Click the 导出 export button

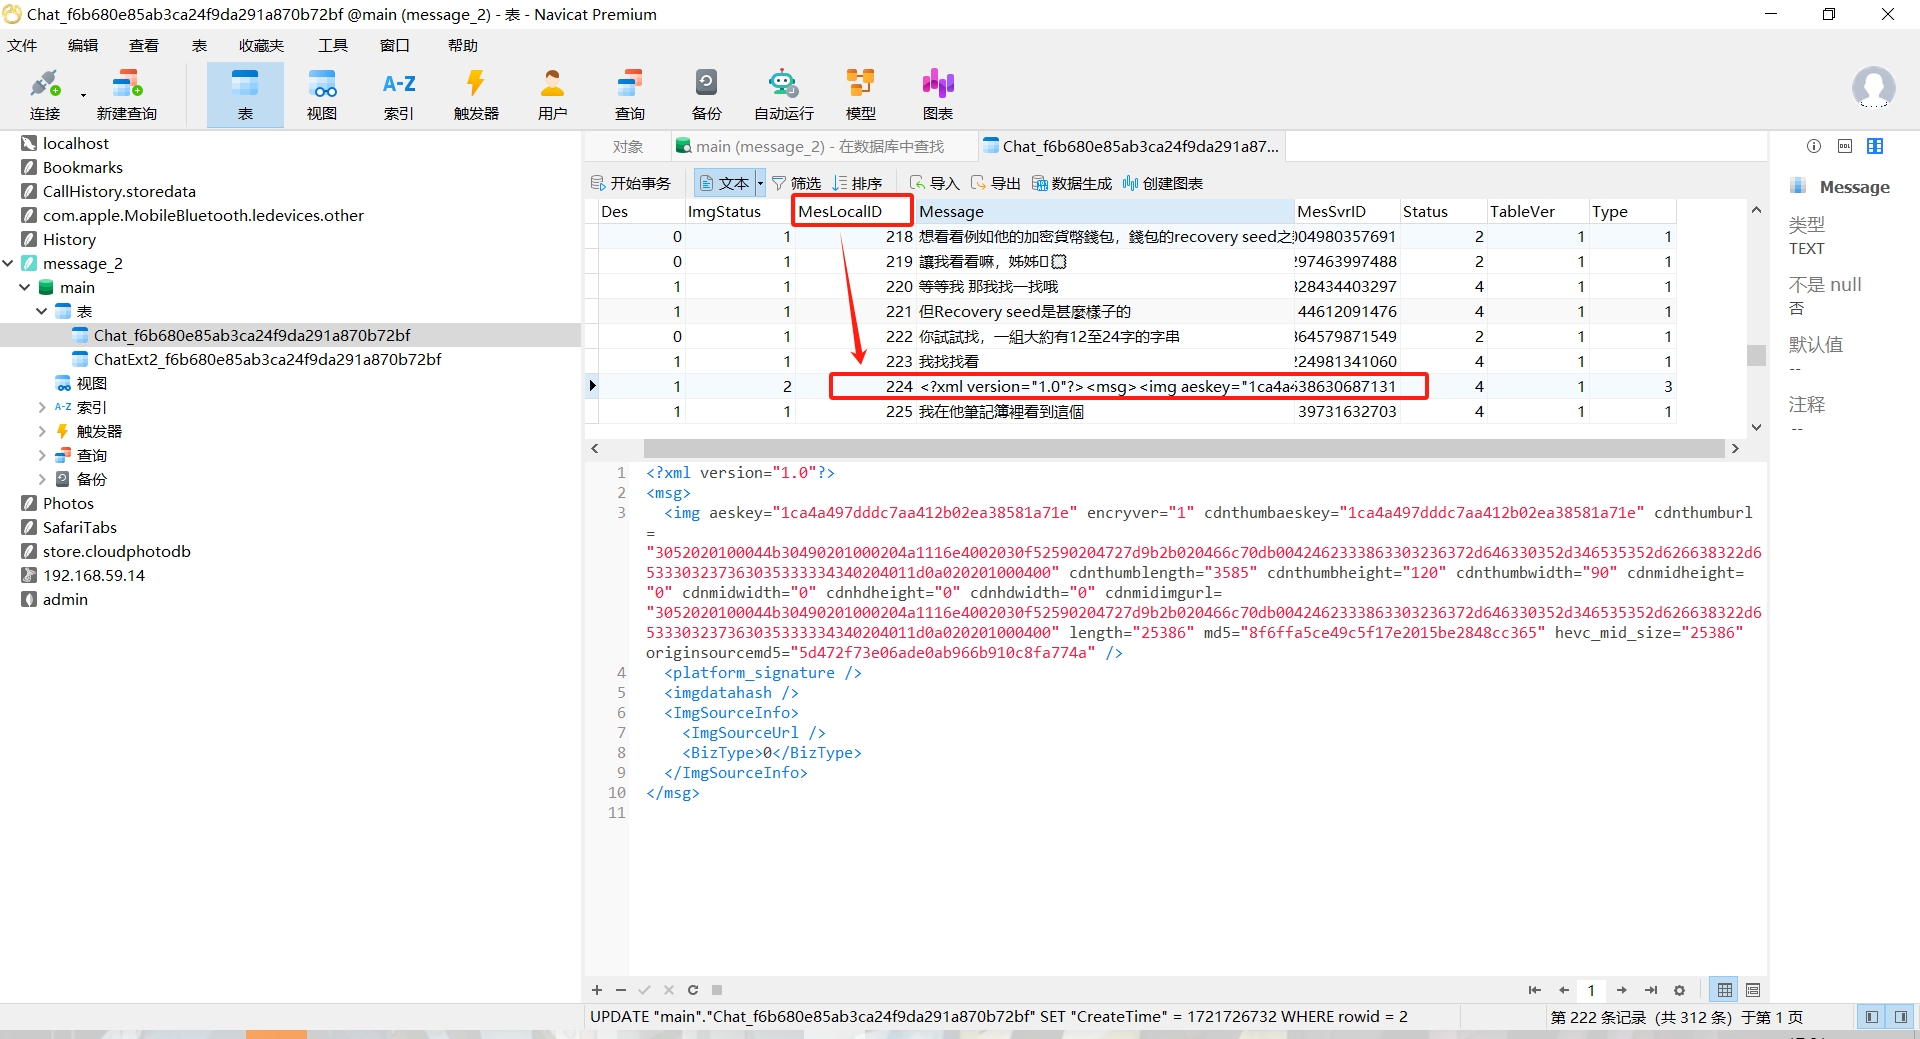(995, 183)
